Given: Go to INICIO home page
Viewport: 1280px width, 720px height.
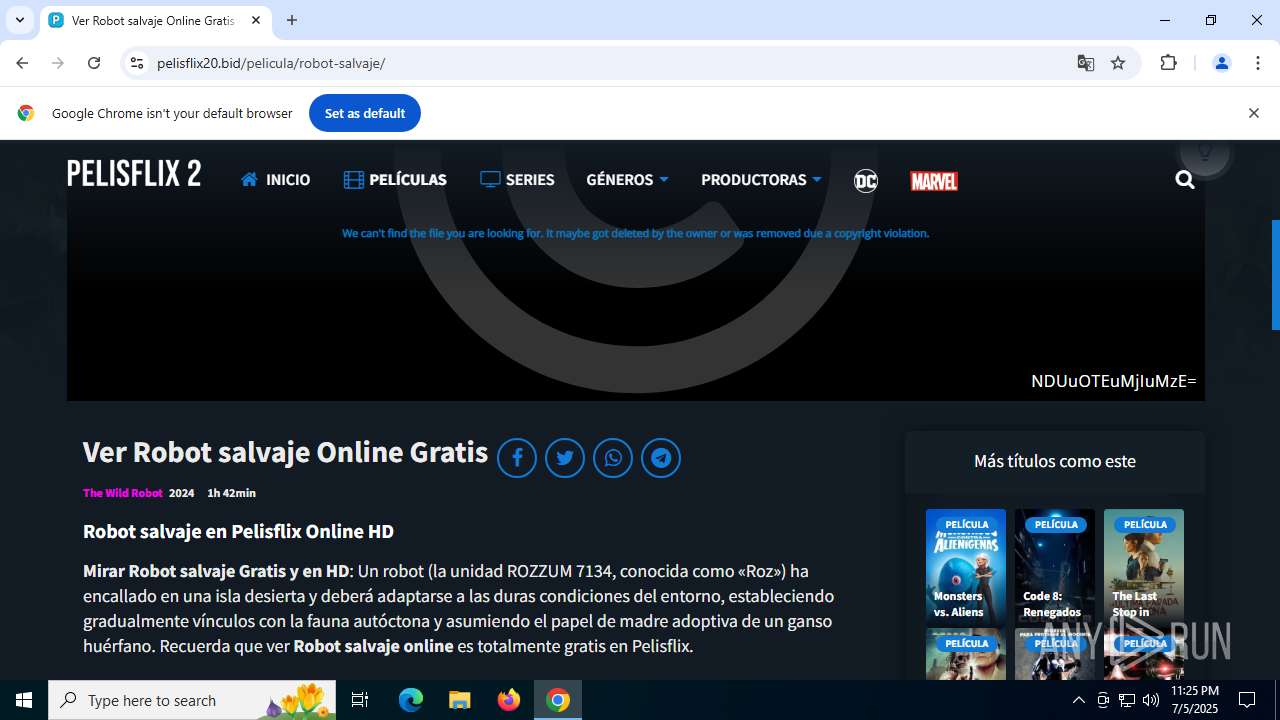Looking at the screenshot, I should pos(275,180).
